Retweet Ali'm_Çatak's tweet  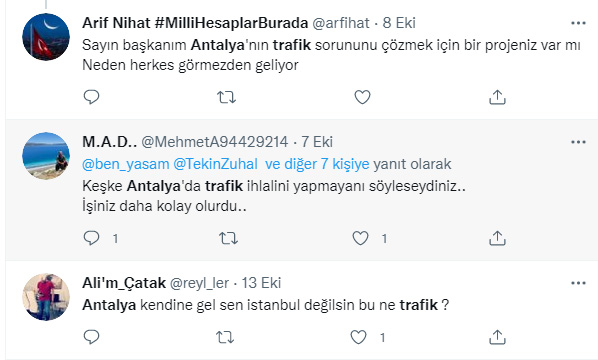[x=225, y=338]
